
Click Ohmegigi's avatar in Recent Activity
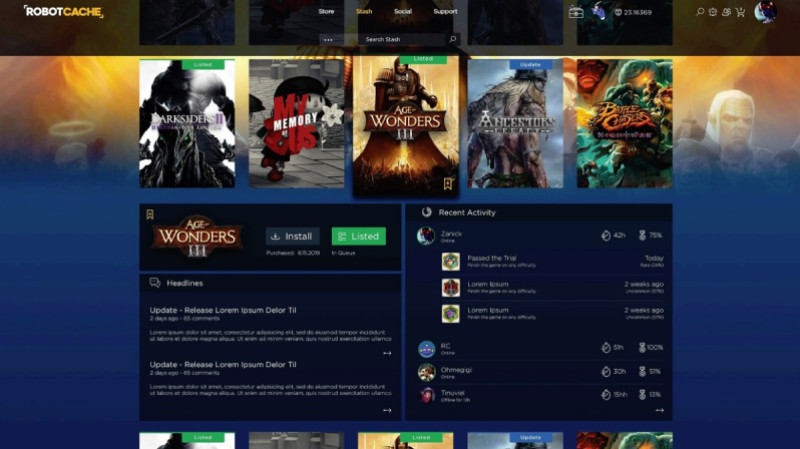(x=427, y=372)
